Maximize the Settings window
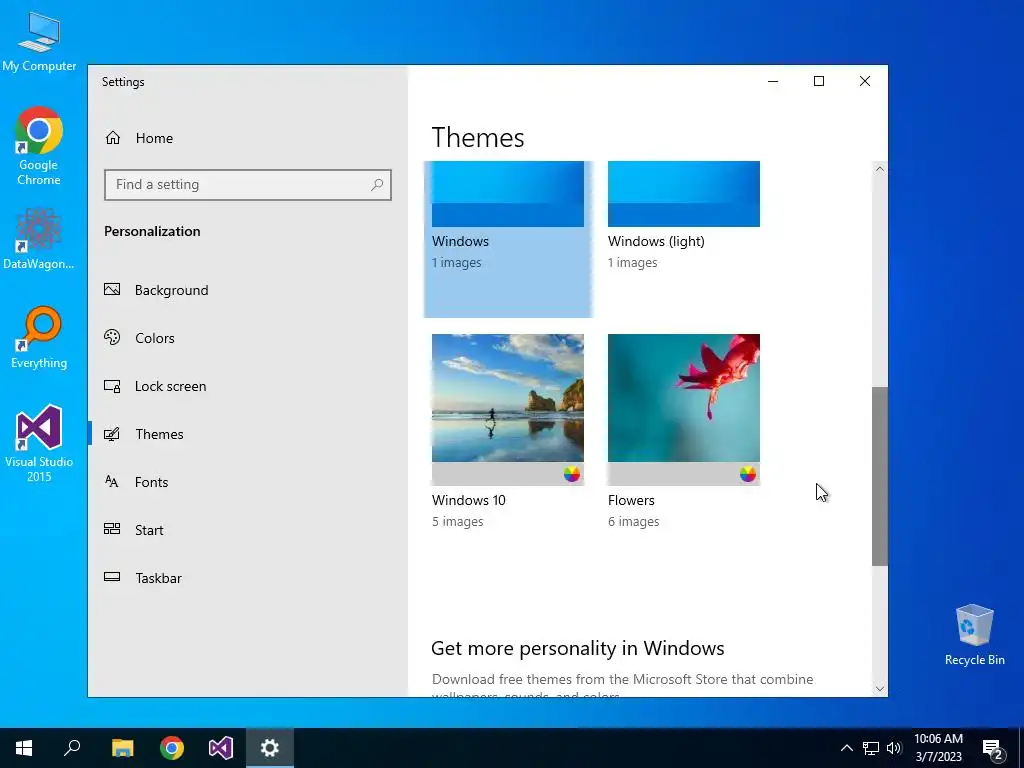The width and height of the screenshot is (1024, 768). pyautogui.click(x=819, y=81)
